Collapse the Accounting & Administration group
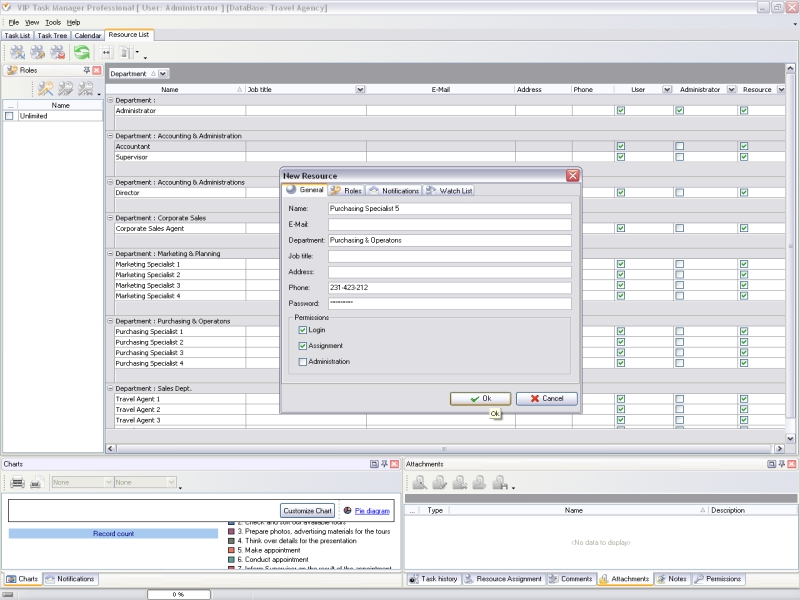Viewport: 800px width, 600px height. pos(110,136)
